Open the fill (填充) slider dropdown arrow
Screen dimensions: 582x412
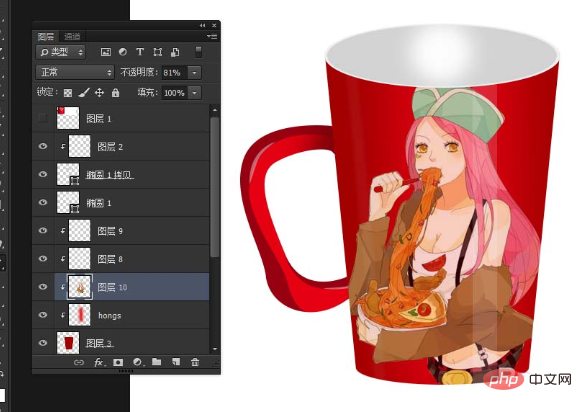tap(194, 93)
